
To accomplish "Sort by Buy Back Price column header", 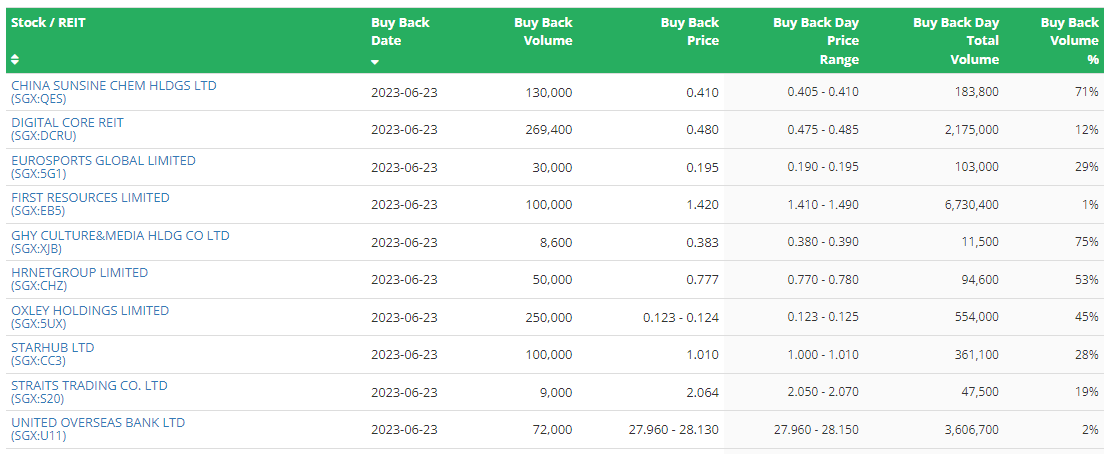I will [689, 31].
